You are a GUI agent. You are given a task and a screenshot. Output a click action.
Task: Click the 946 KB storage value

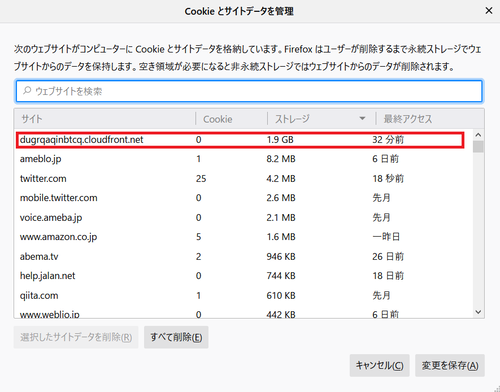point(281,257)
